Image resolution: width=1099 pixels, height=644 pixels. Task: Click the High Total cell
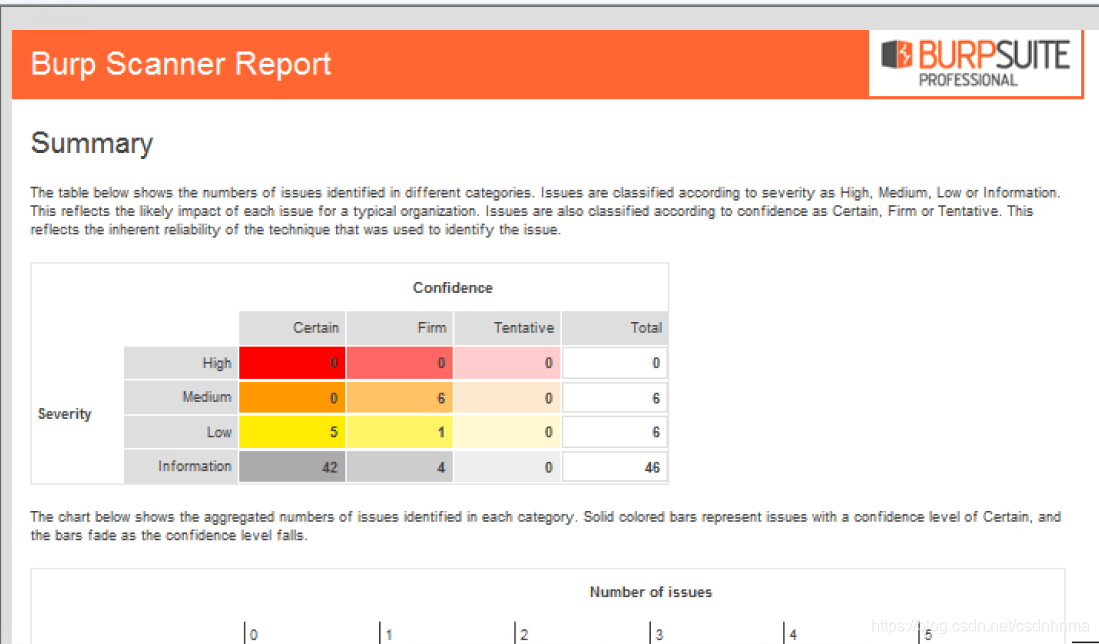(x=615, y=363)
